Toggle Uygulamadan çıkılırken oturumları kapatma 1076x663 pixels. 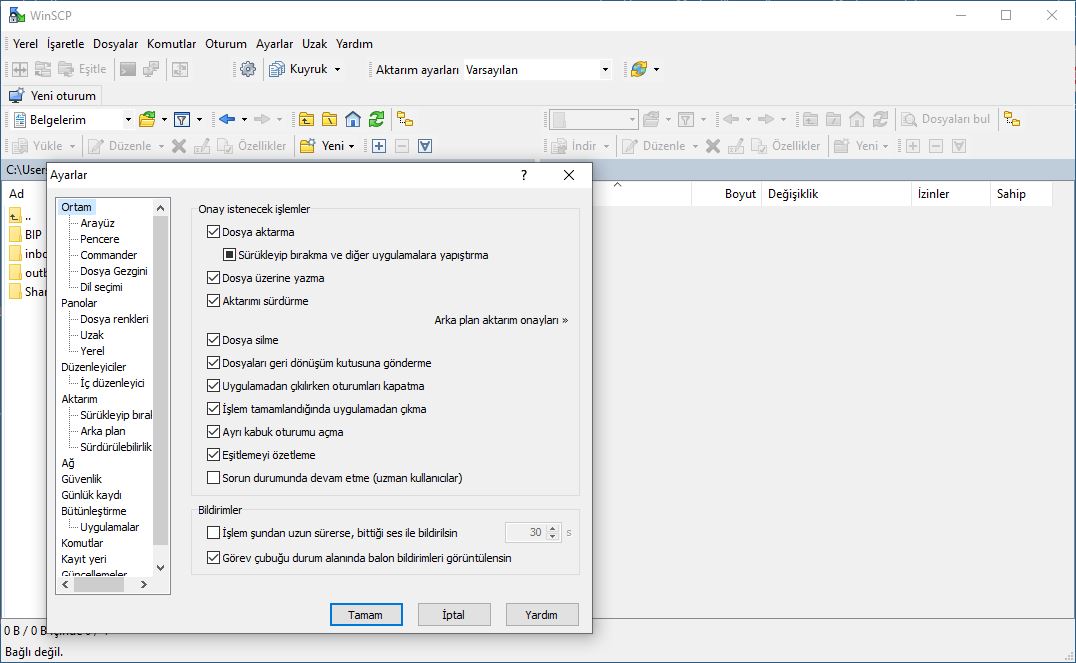click(x=213, y=386)
